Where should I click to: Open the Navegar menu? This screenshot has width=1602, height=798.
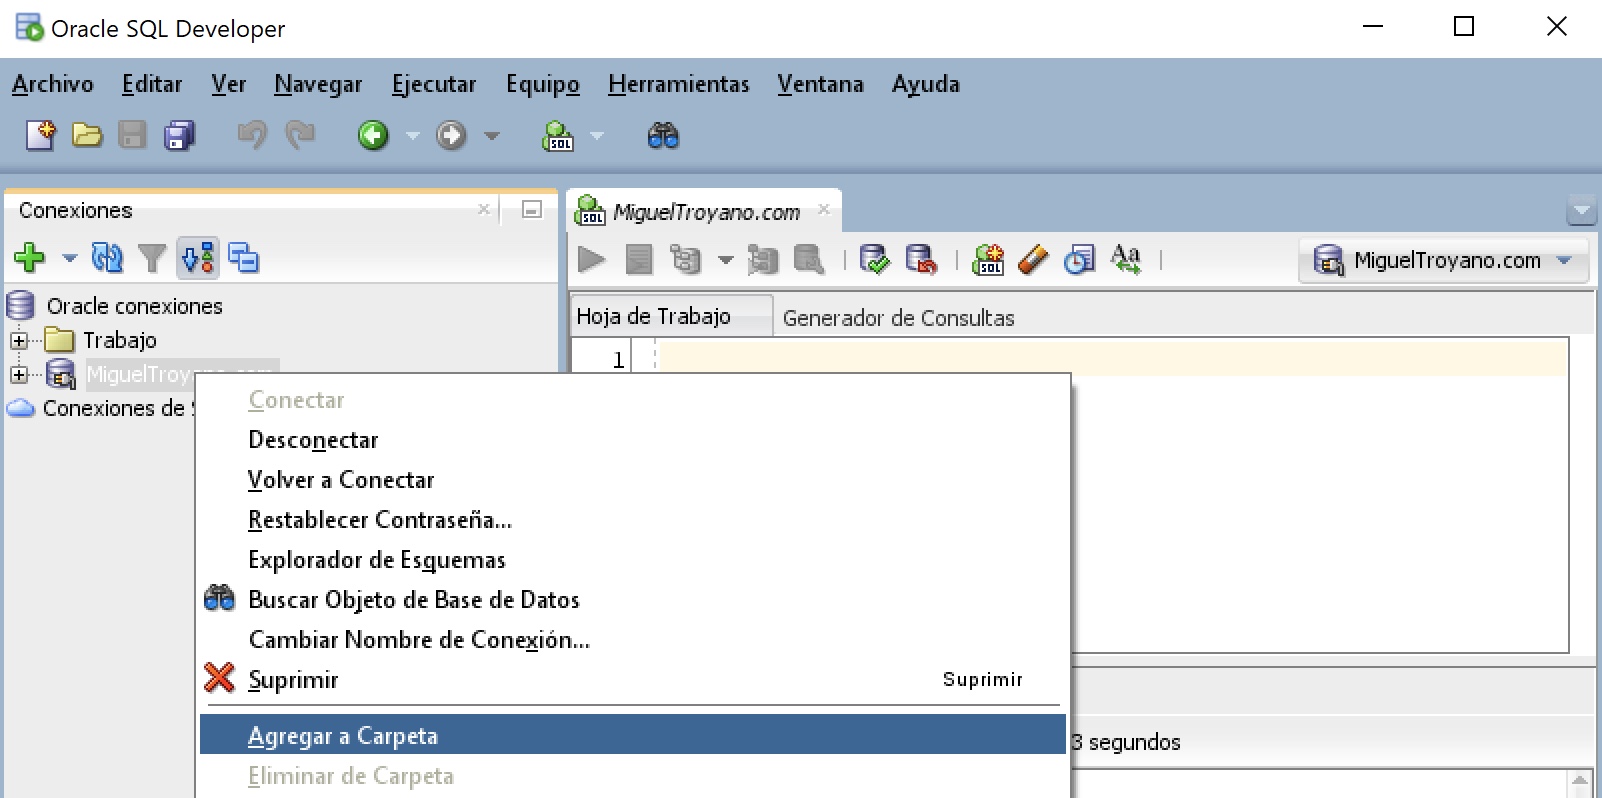(x=318, y=84)
